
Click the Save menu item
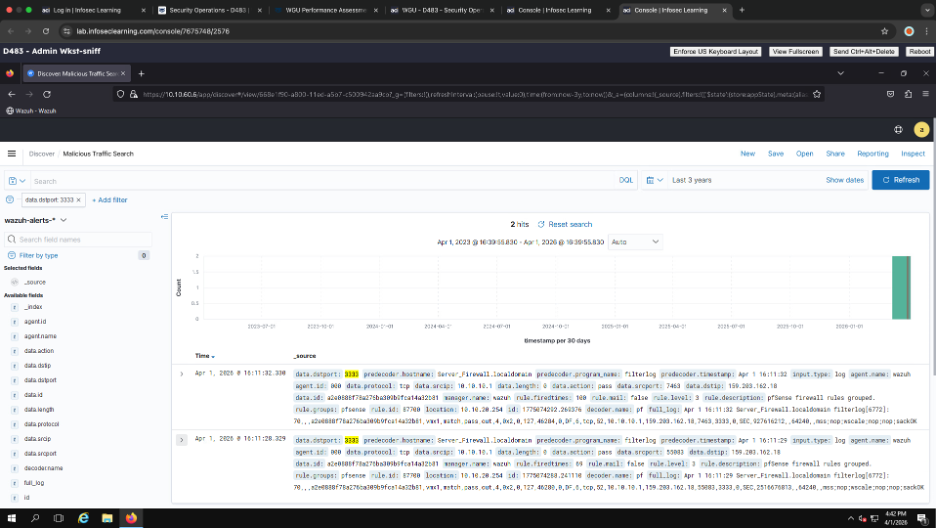775,153
